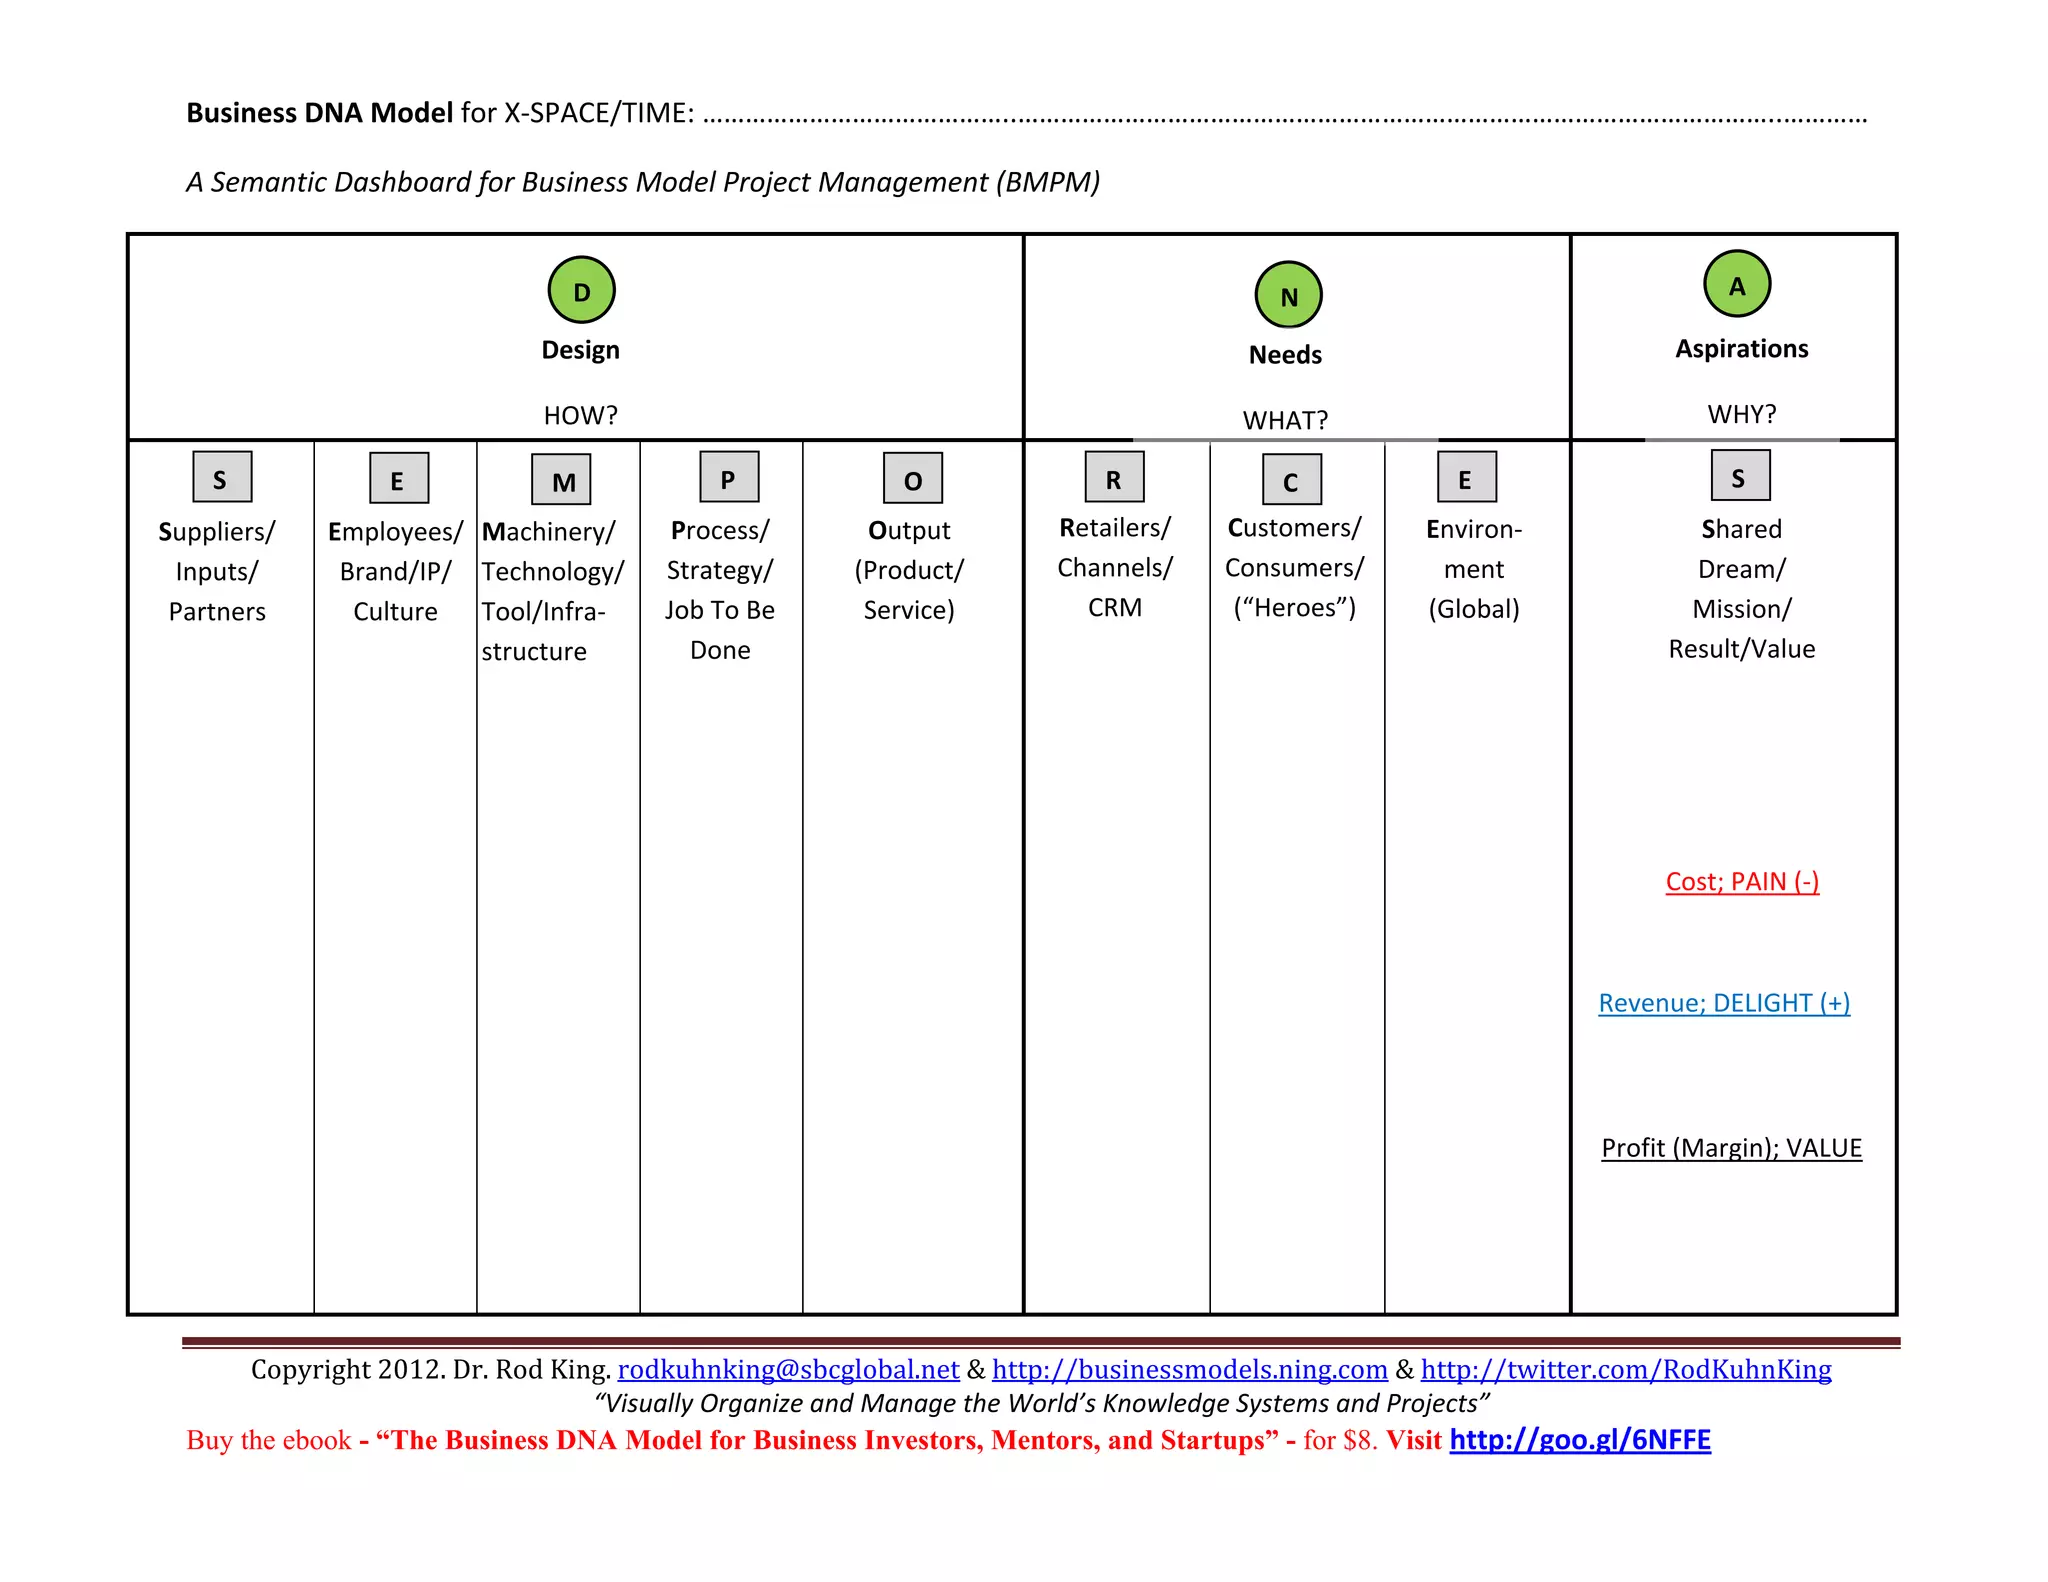The height and width of the screenshot is (1582, 2048).
Task: Open the rodkuhnking@sbcglobal.net email link
Action: click(788, 1369)
